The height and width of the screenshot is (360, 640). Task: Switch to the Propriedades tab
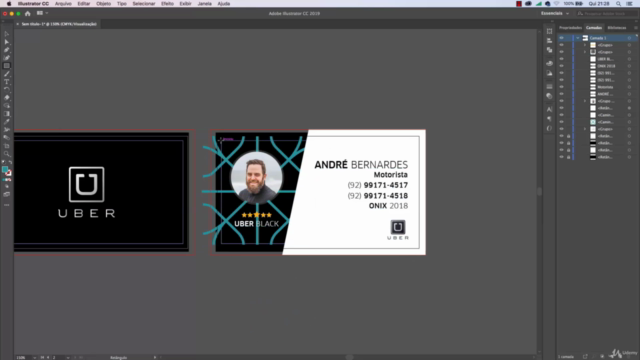tap(570, 28)
